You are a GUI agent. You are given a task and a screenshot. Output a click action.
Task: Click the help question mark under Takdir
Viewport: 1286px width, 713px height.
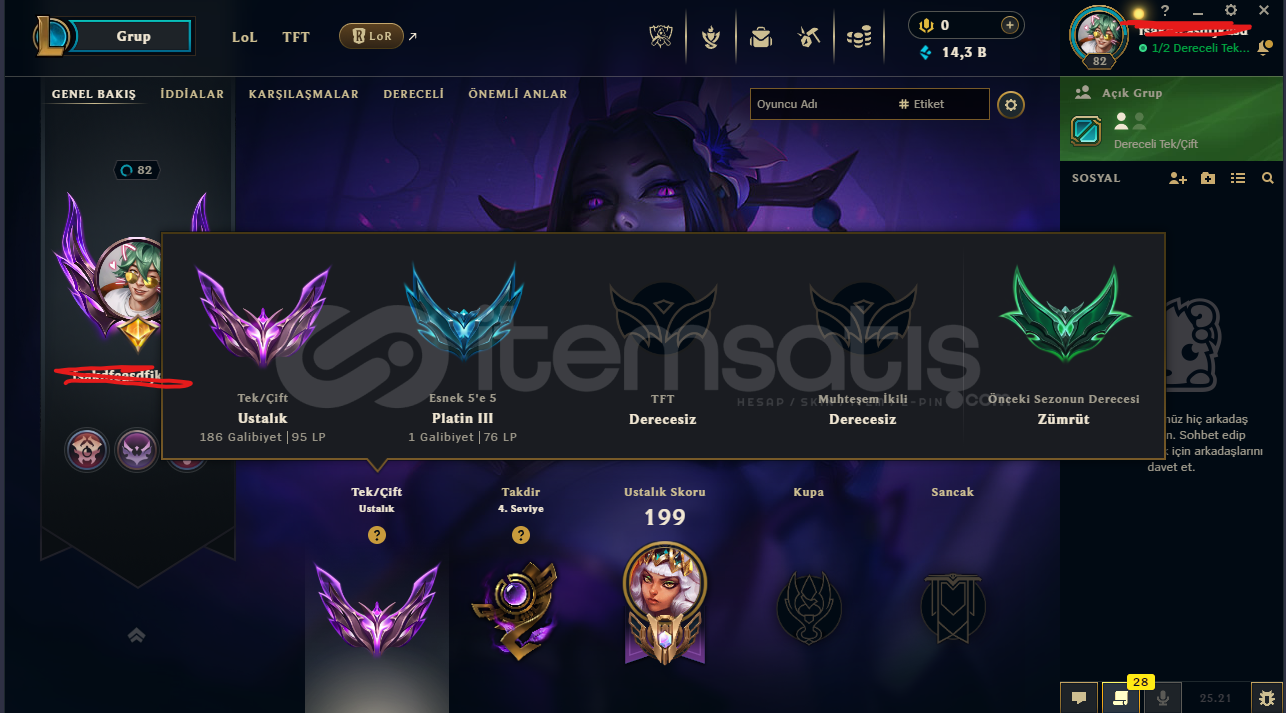pyautogui.click(x=521, y=535)
